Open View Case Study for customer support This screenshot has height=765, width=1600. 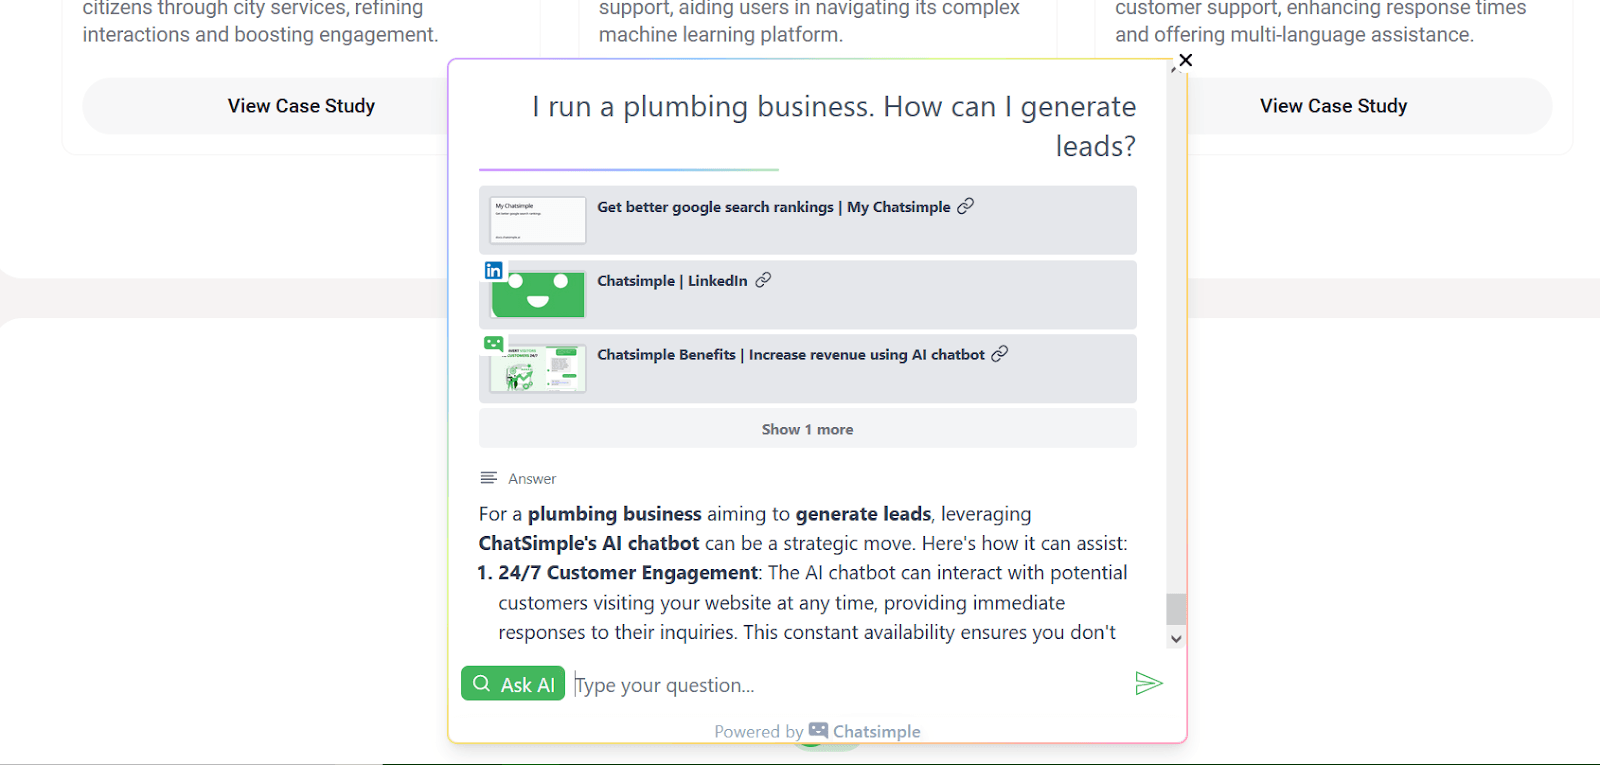point(1333,106)
